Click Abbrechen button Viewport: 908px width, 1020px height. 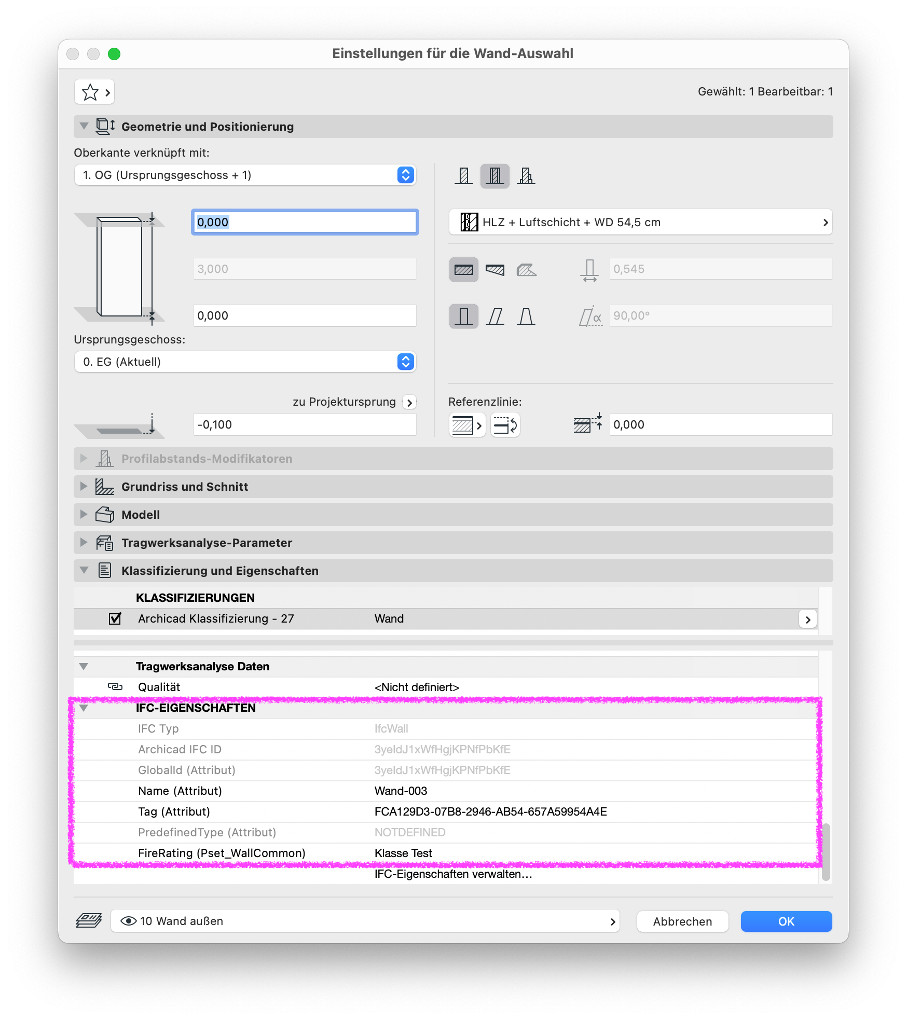(x=682, y=921)
